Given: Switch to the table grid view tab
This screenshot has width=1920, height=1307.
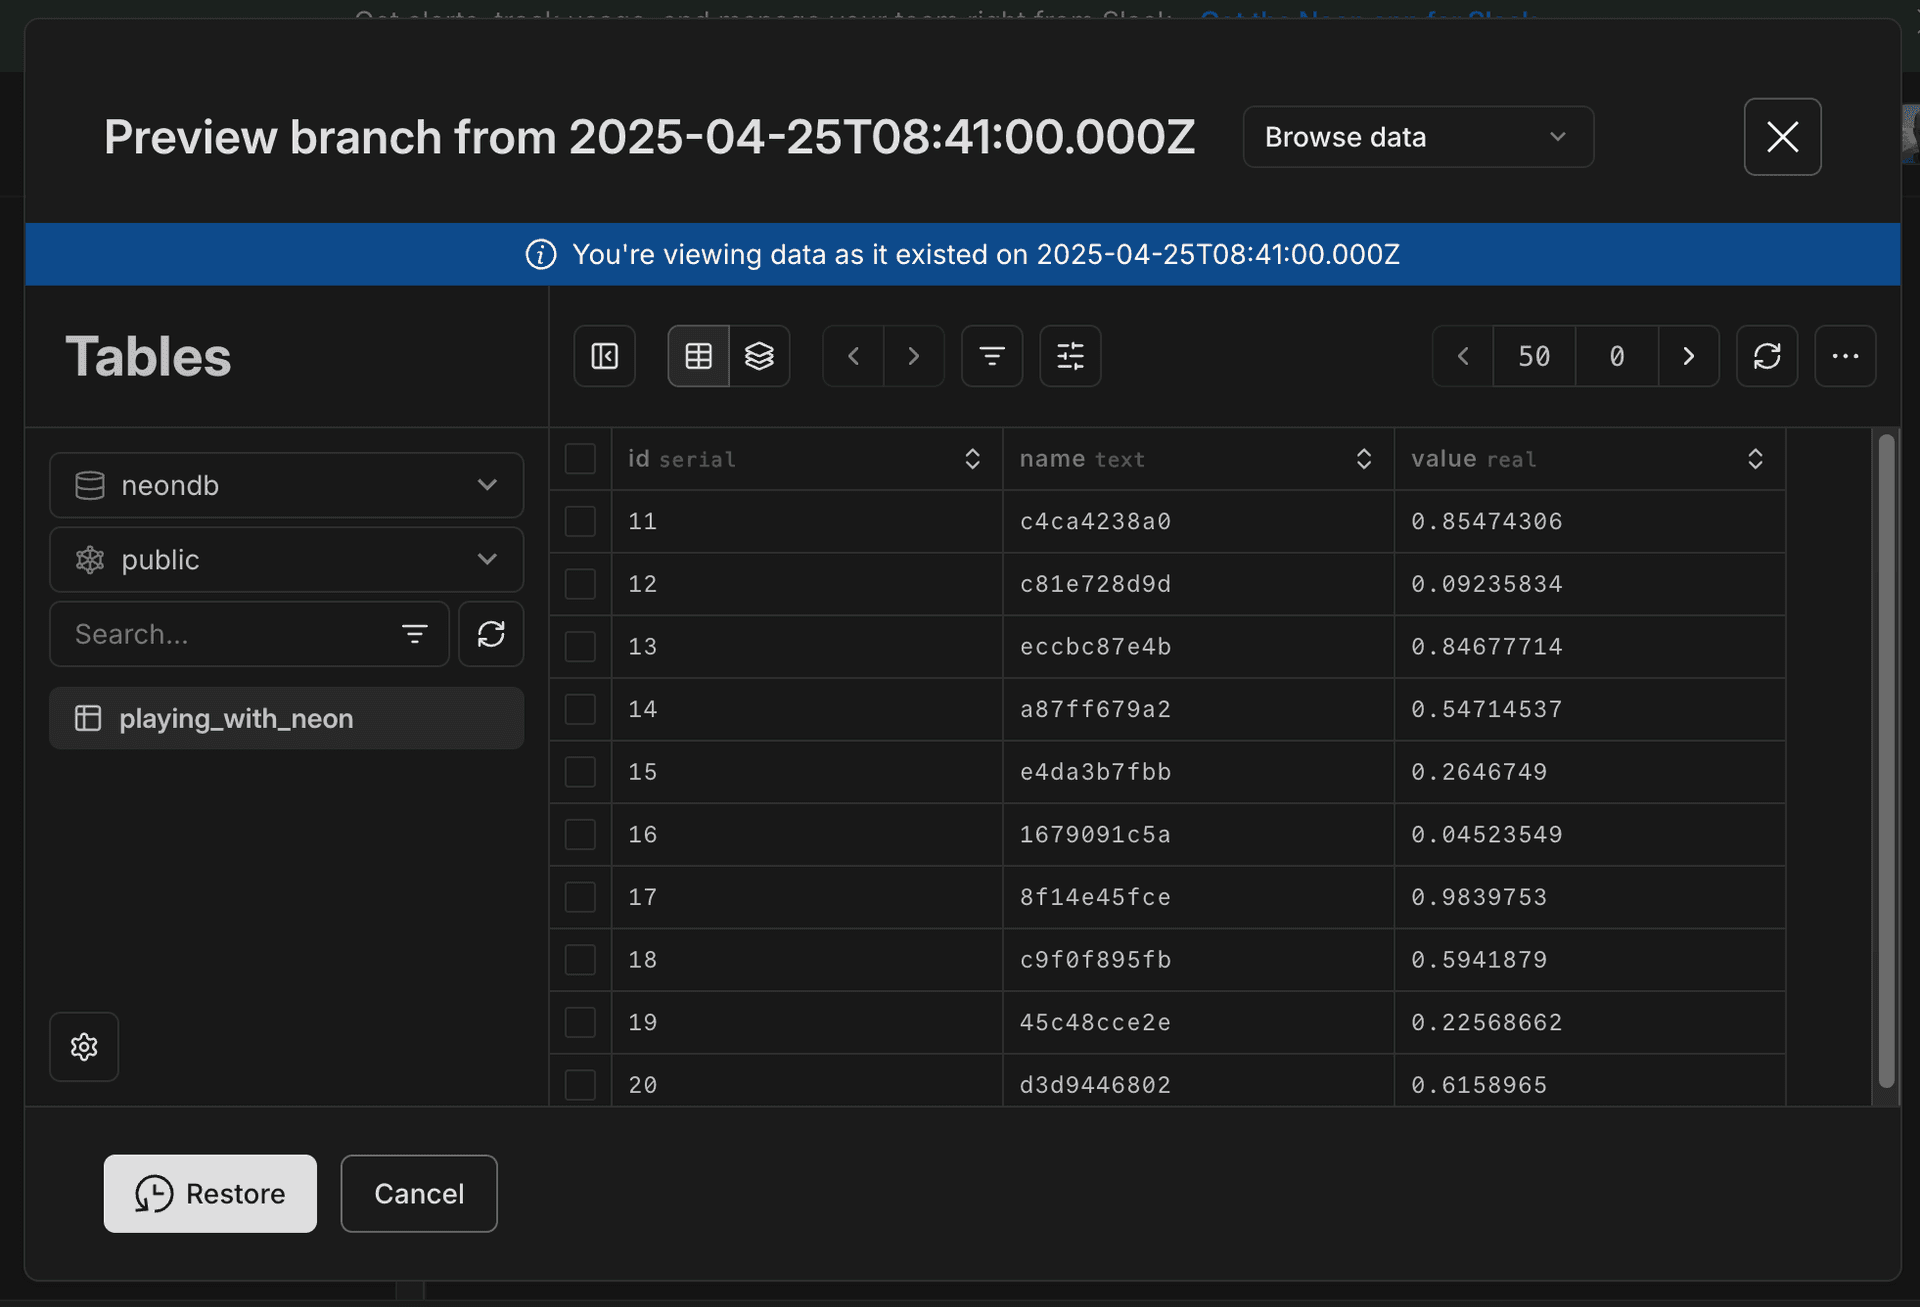Looking at the screenshot, I should click(697, 355).
